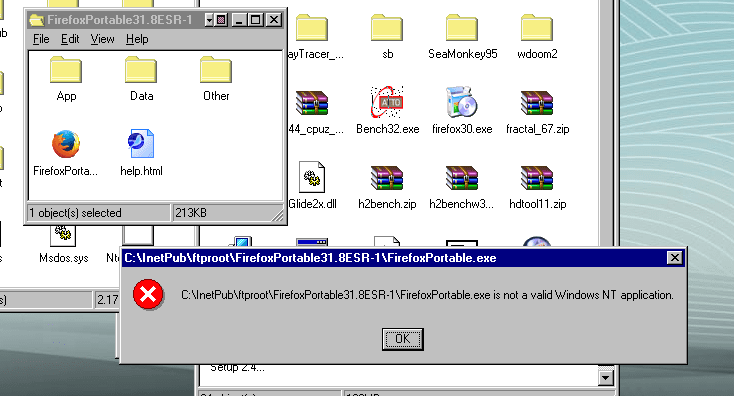Select the h2bench.zip archive icon
734x396 pixels.
coord(387,178)
